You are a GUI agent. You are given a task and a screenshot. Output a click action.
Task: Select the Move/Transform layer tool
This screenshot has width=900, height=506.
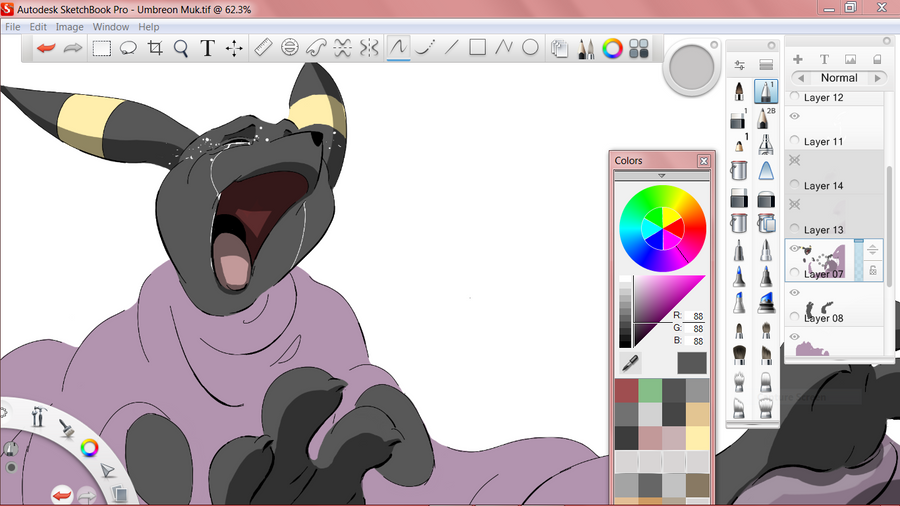tap(234, 48)
